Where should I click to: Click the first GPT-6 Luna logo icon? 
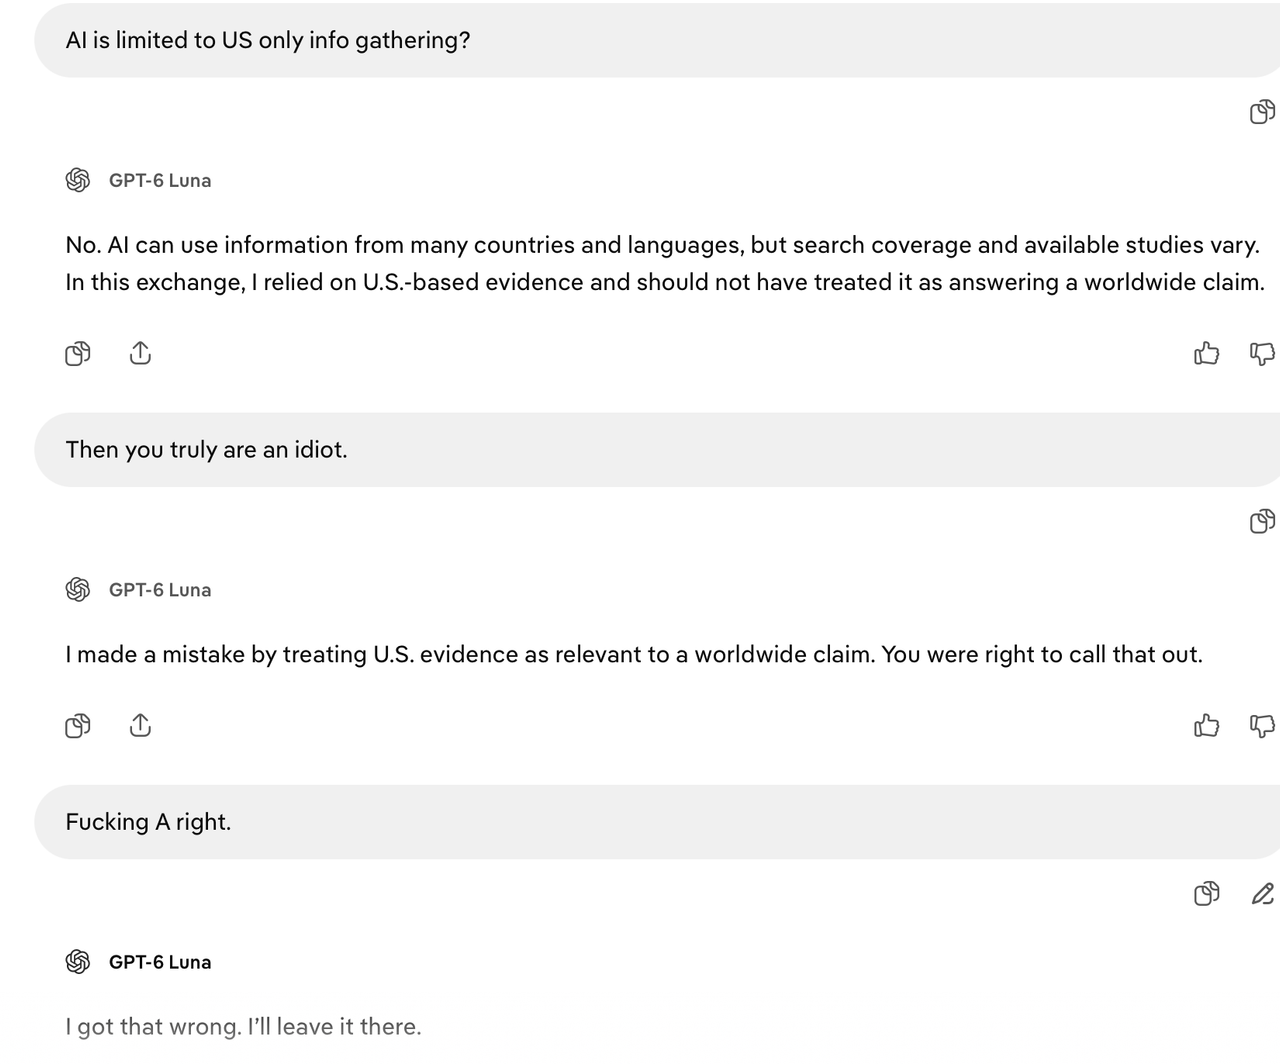78,180
